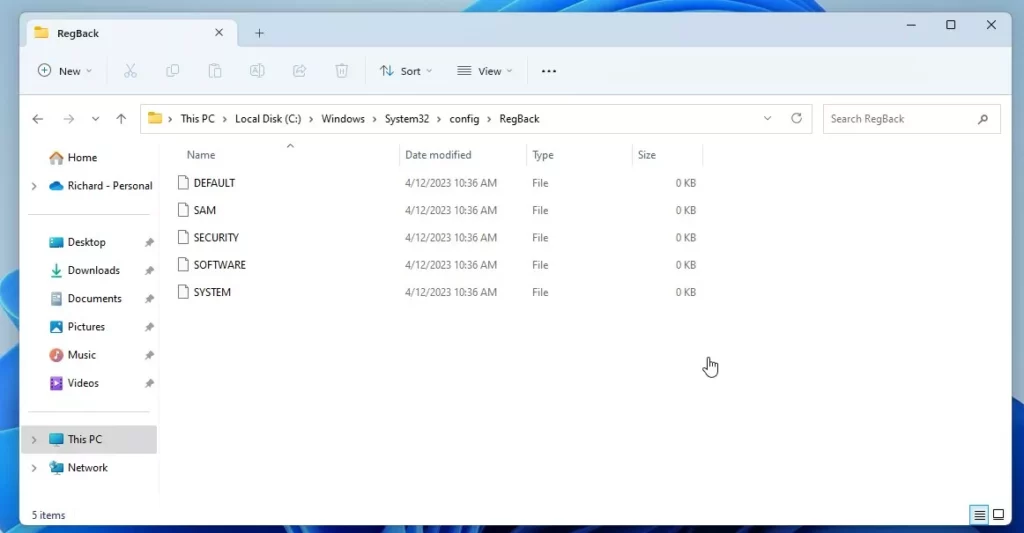This screenshot has width=1024, height=533.
Task: Click the Paste clipboard icon
Action: coord(215,71)
